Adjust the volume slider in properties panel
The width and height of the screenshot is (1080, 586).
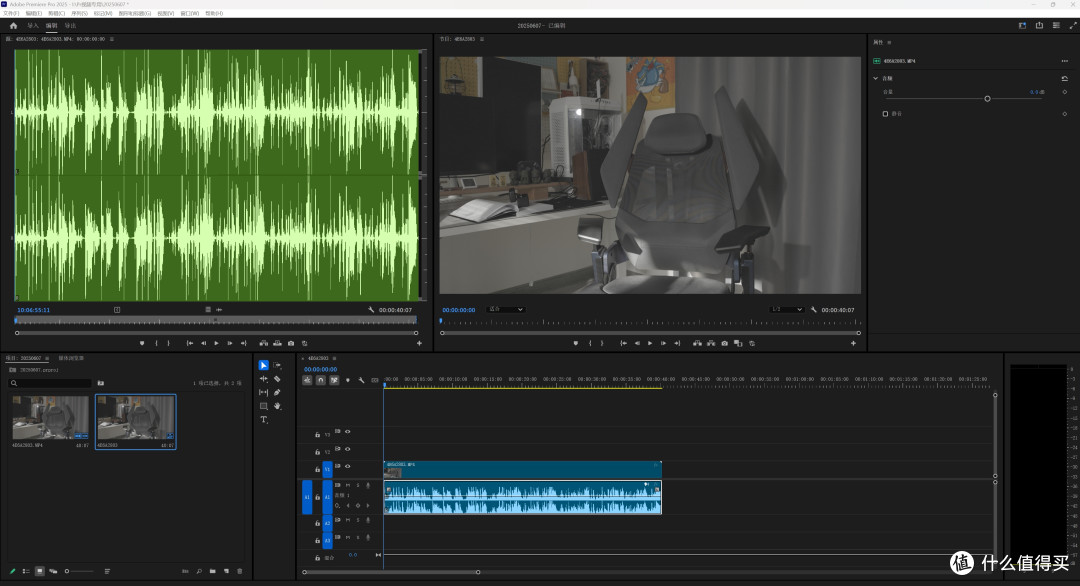coord(987,98)
